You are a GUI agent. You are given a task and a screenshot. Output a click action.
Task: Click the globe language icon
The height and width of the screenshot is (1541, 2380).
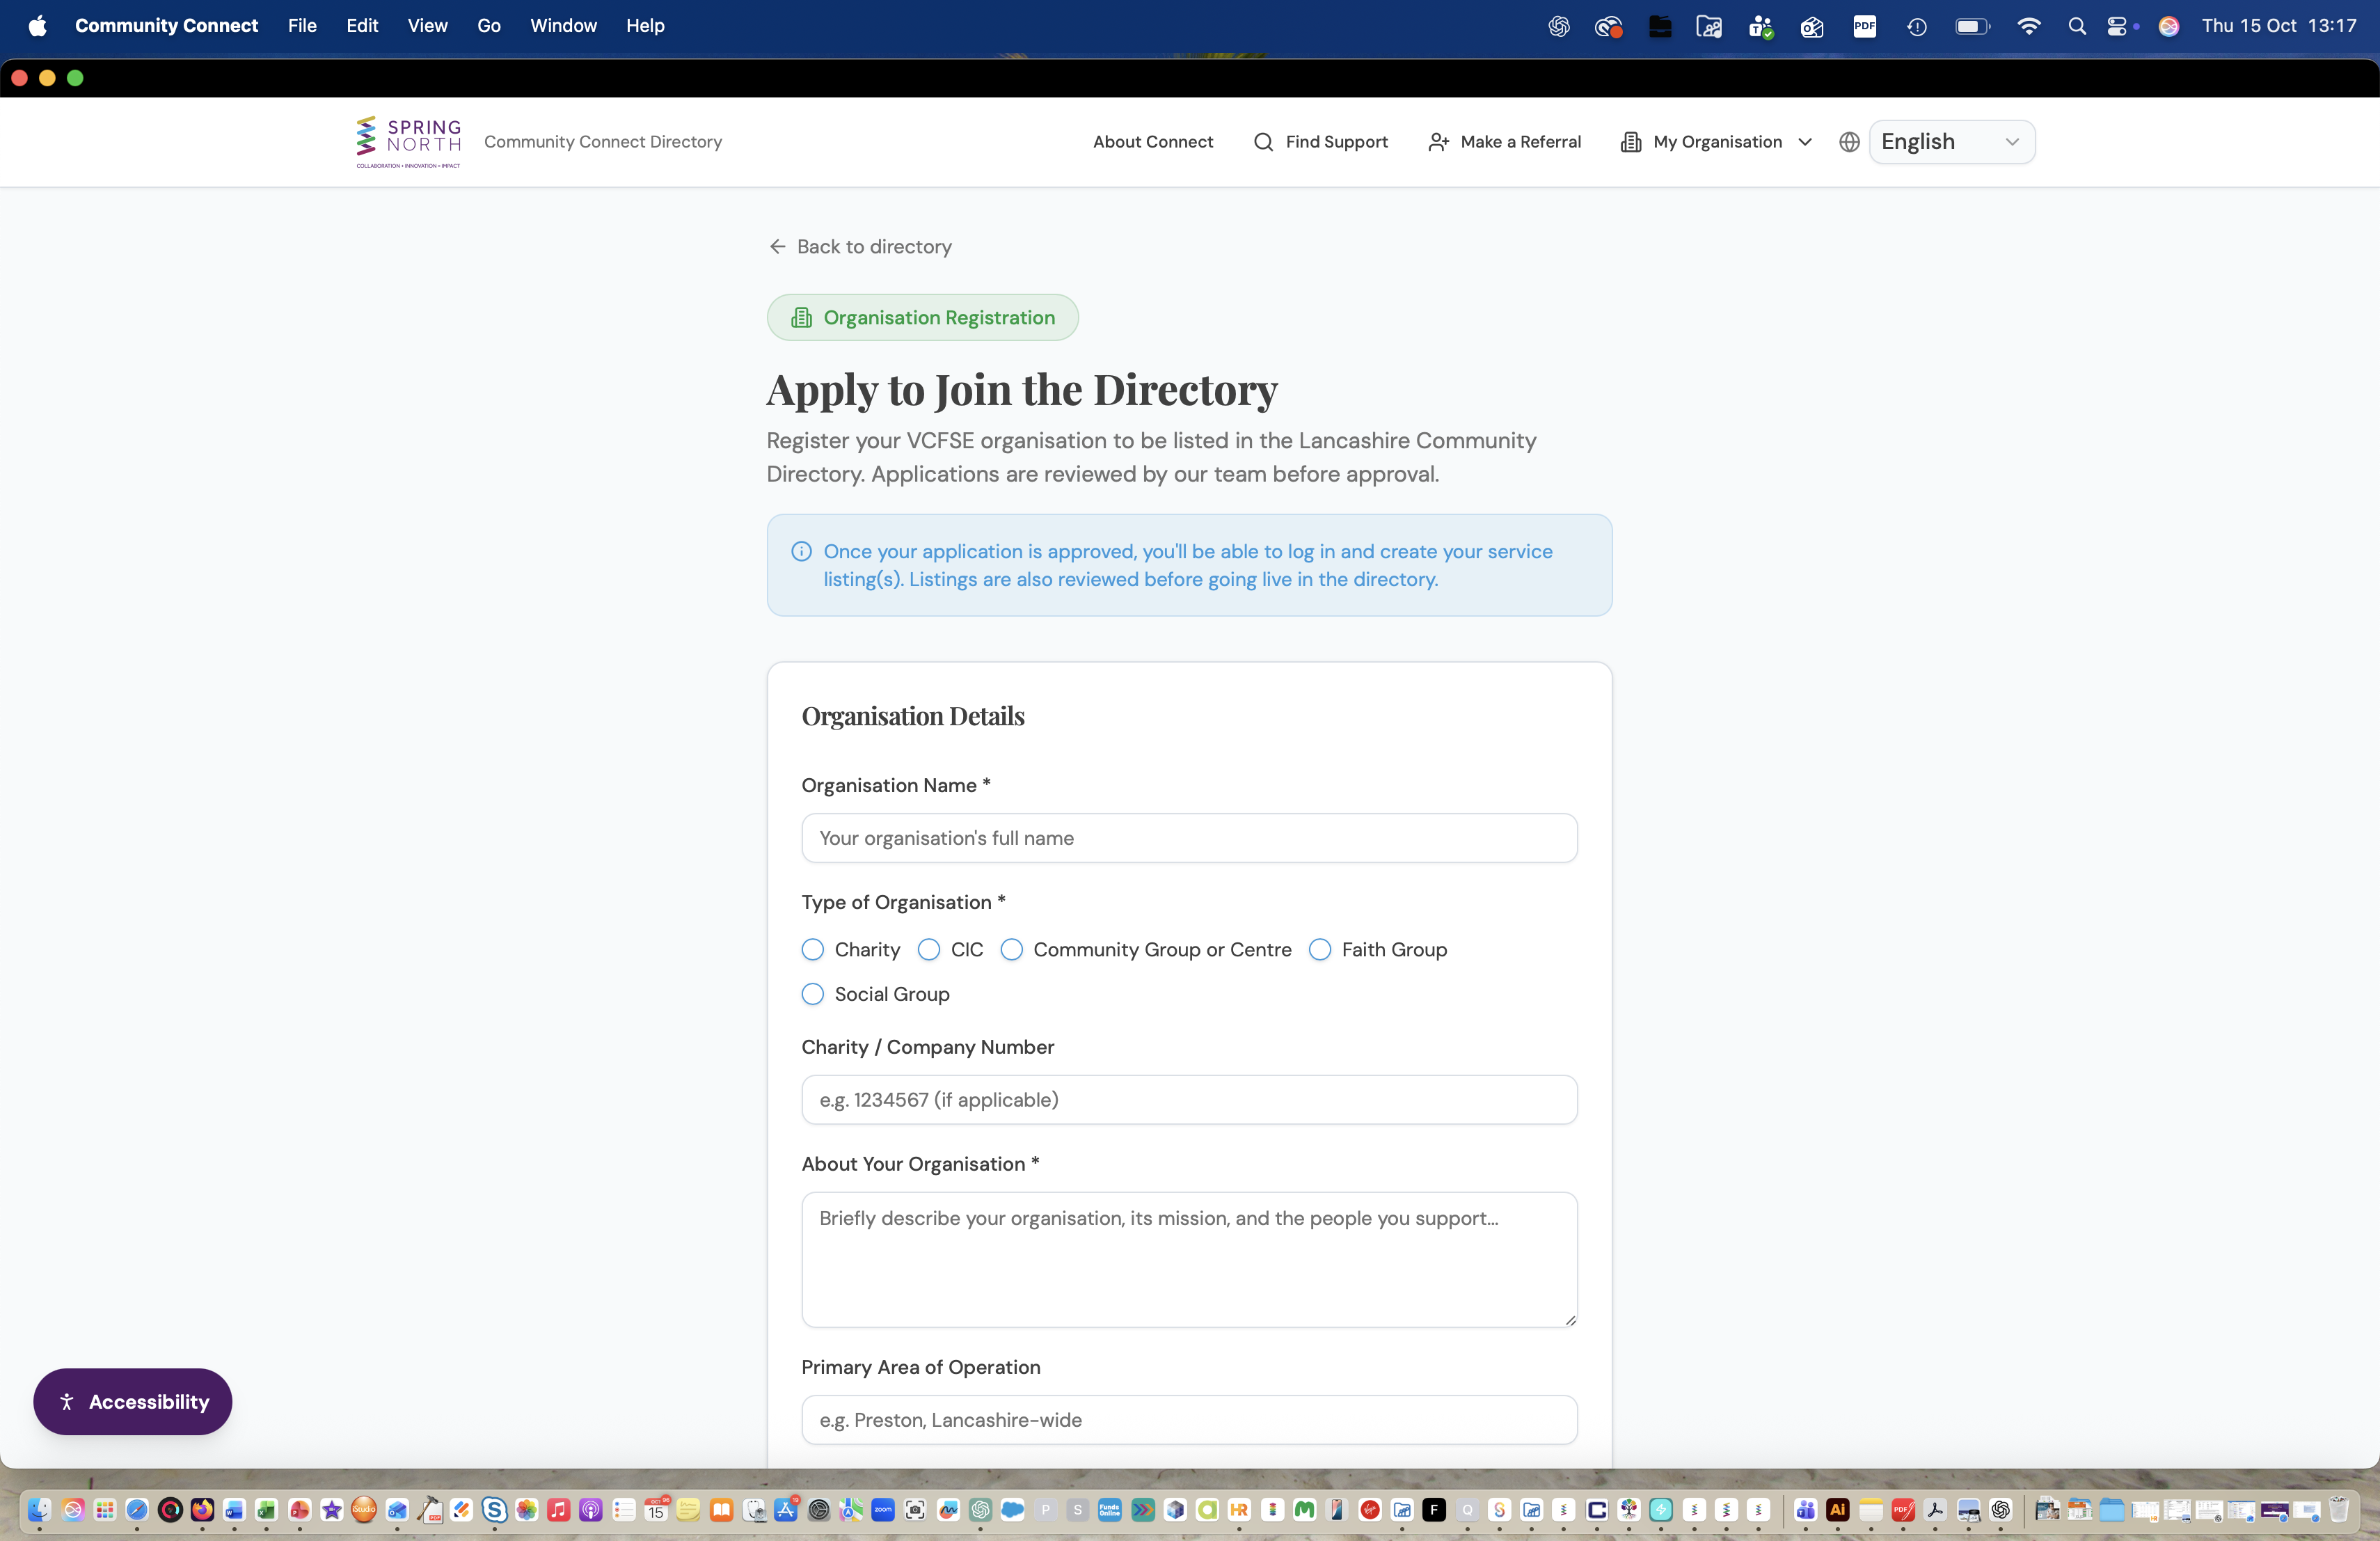tap(1849, 142)
